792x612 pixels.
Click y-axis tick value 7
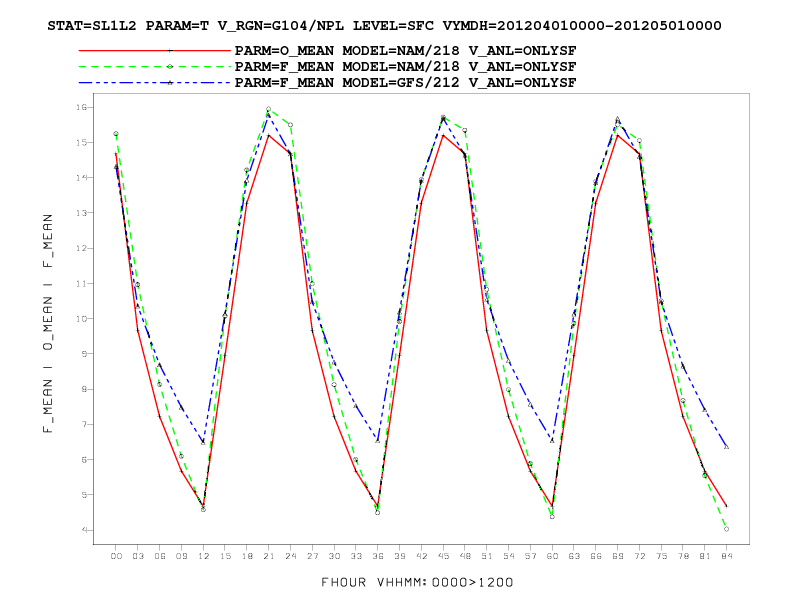[83, 424]
